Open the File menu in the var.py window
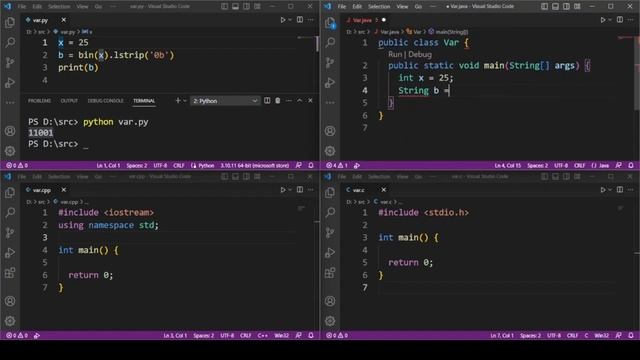 [22, 7]
